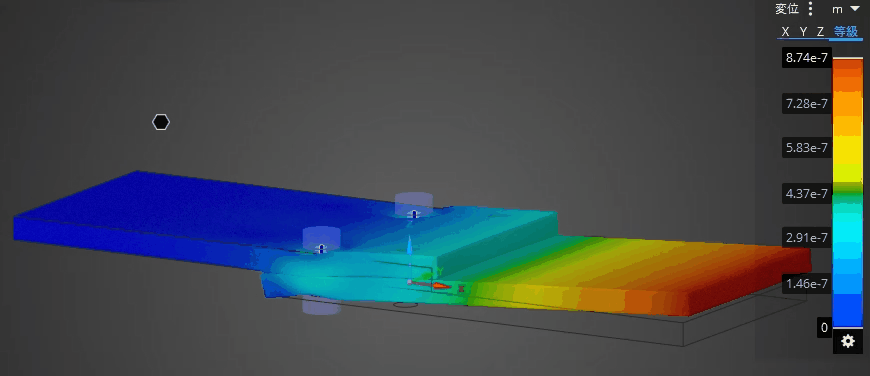This screenshot has width=870, height=376.
Task: Click the 0 minimum legend value
Action: [824, 328]
